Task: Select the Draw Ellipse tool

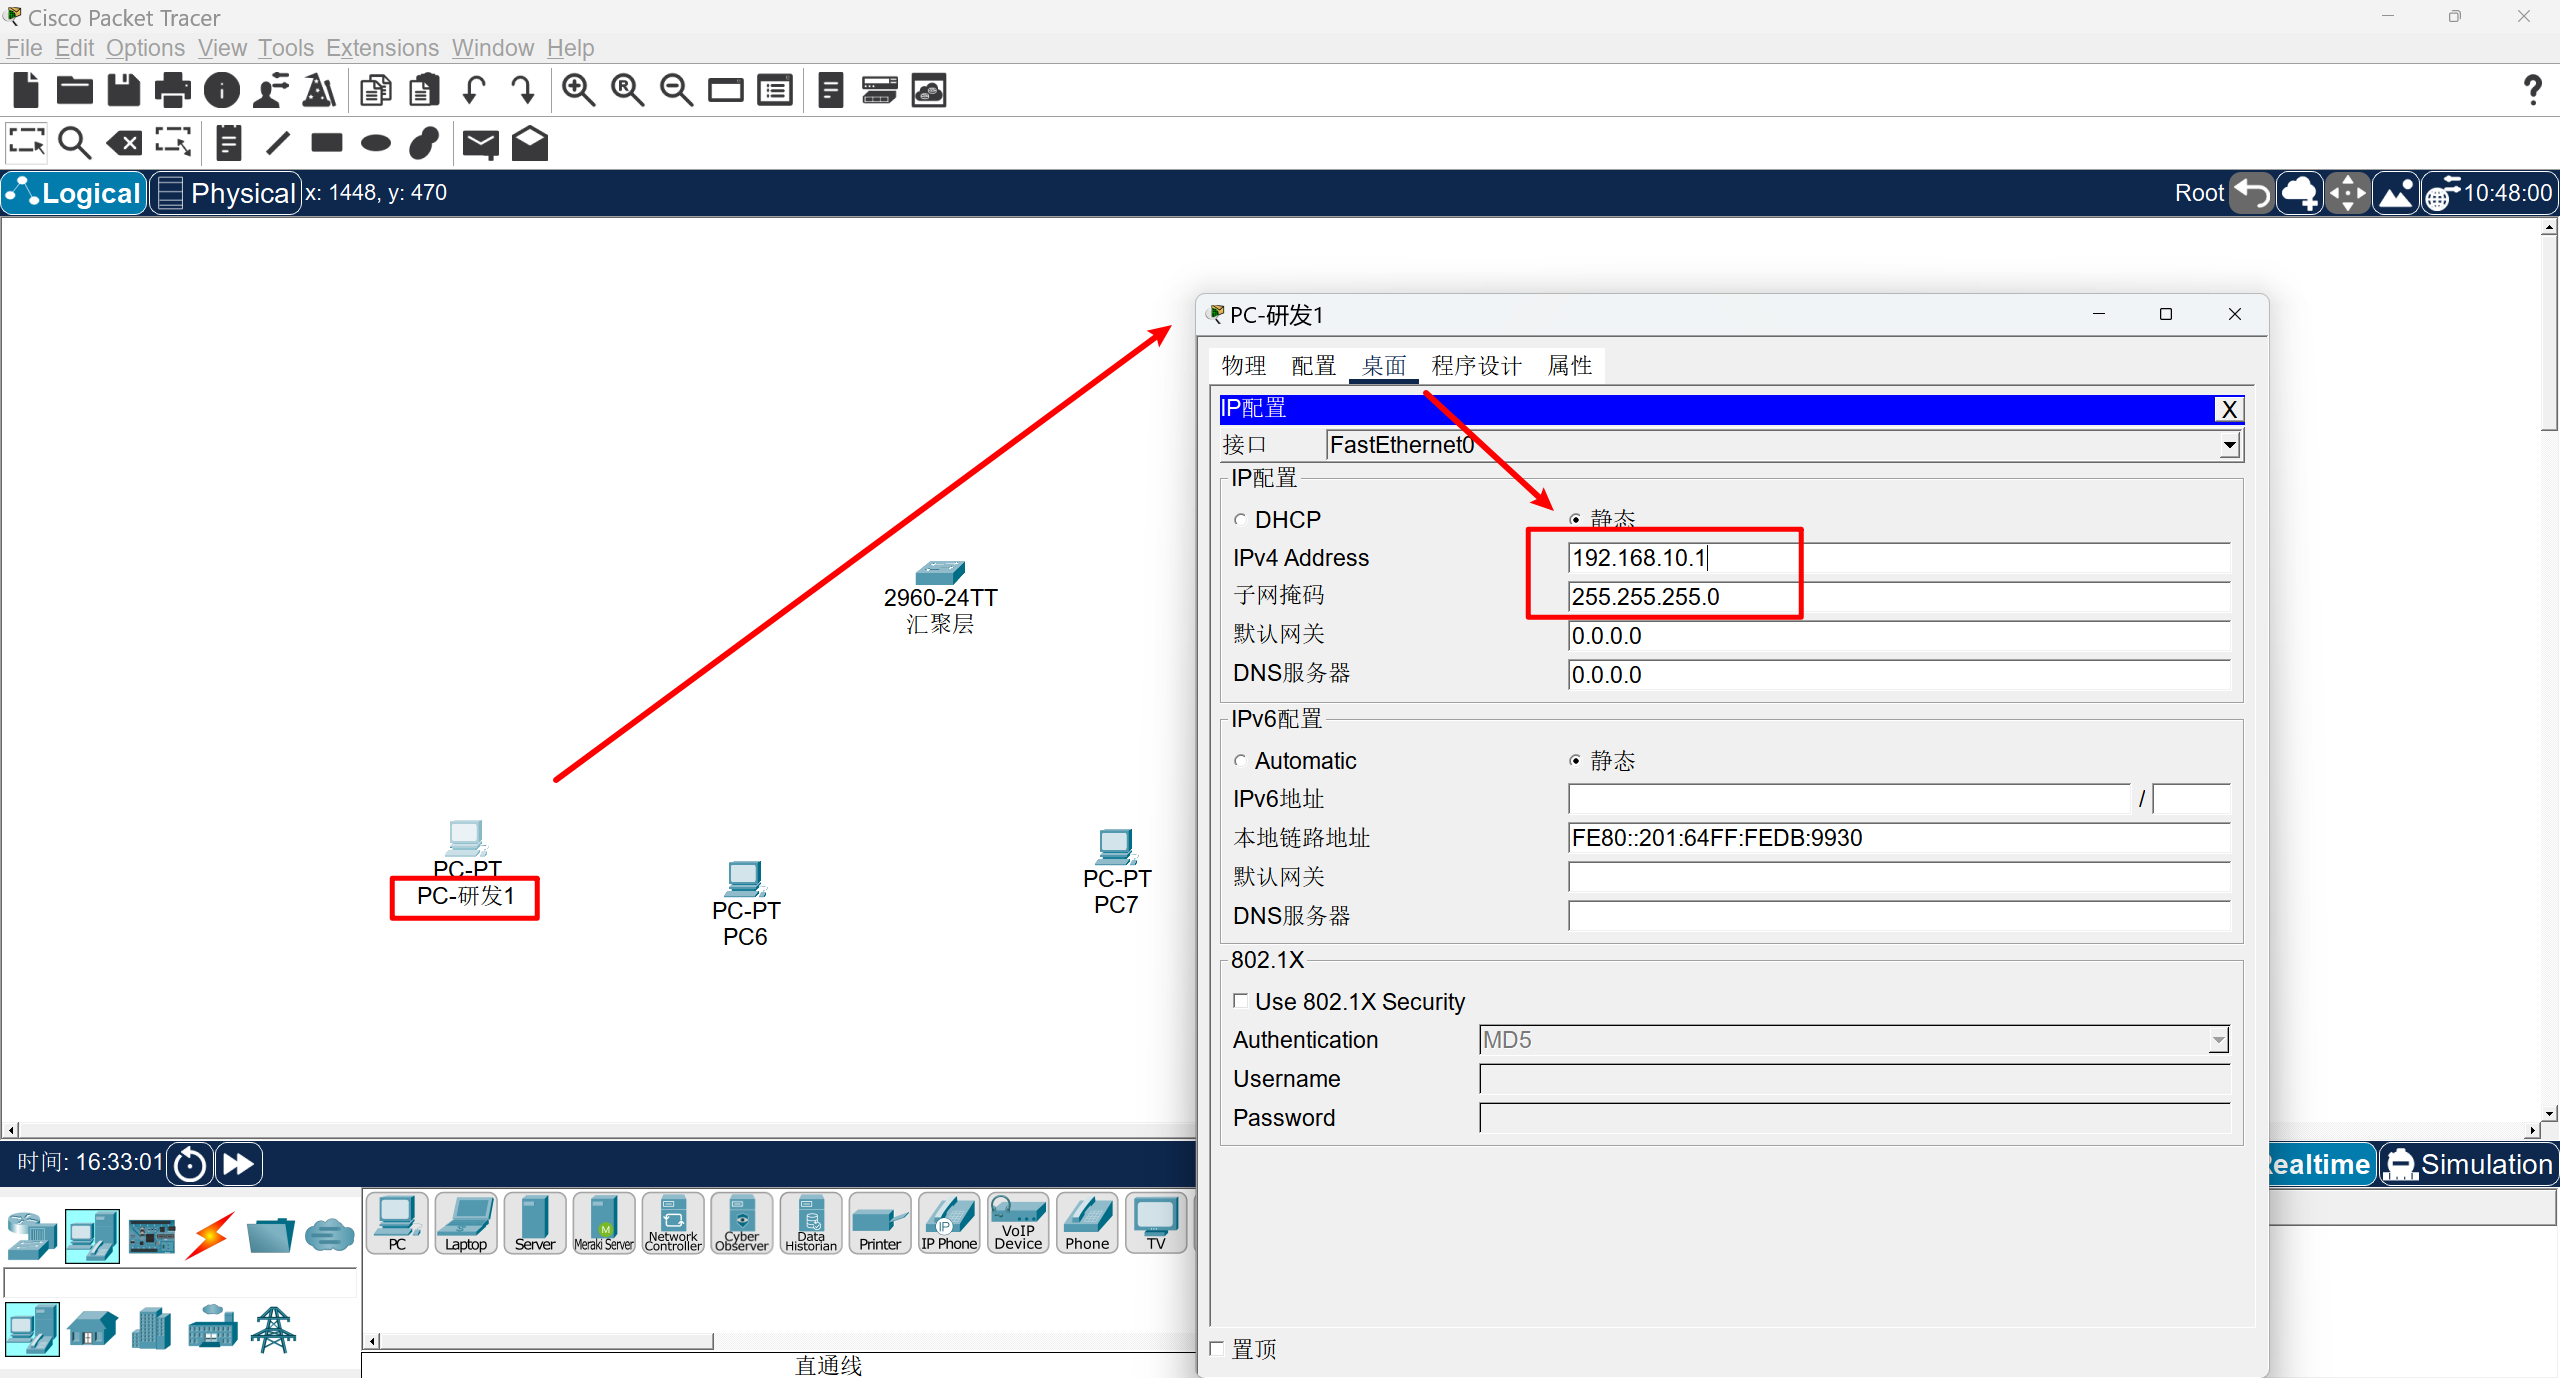Action: (x=376, y=143)
